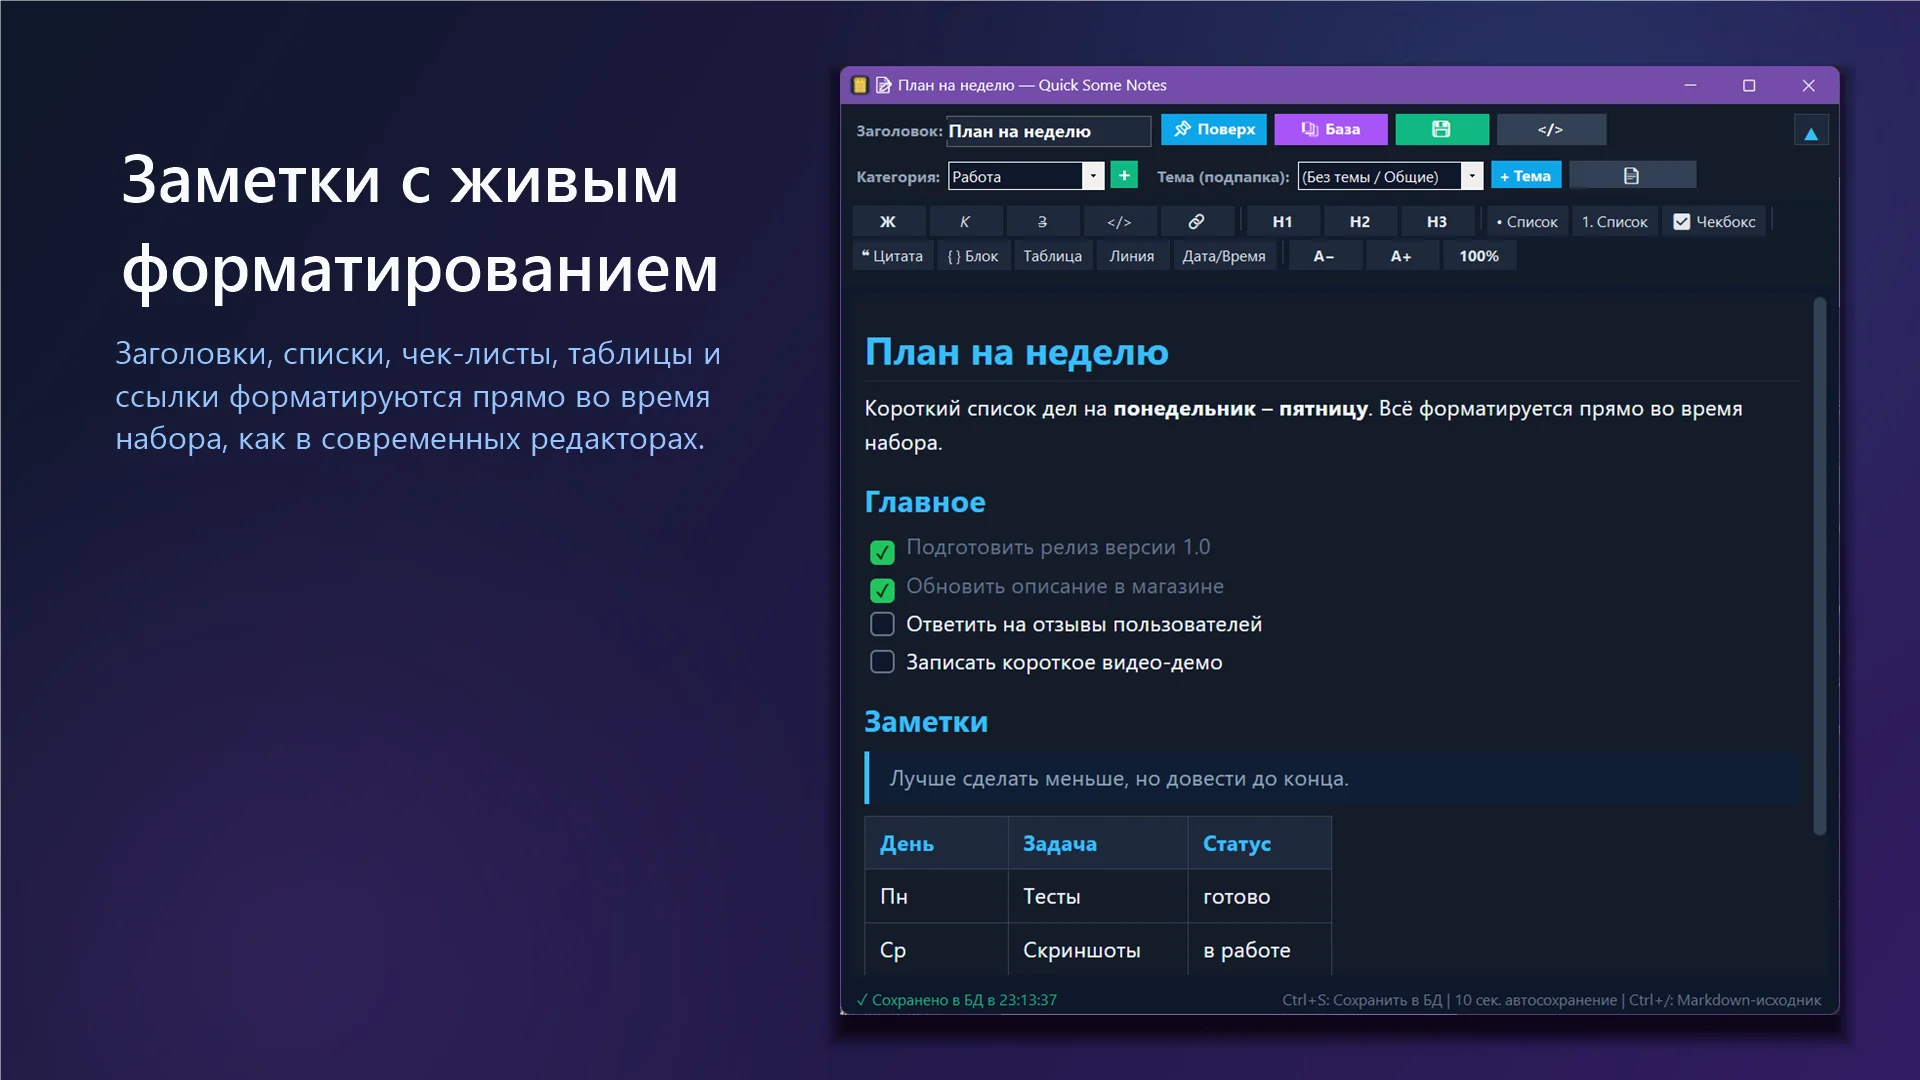Click the green save floppy icon button

[1441, 129]
